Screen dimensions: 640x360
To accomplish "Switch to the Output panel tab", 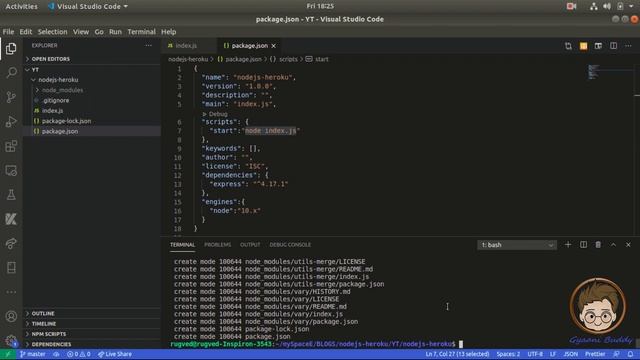I will (x=250, y=244).
